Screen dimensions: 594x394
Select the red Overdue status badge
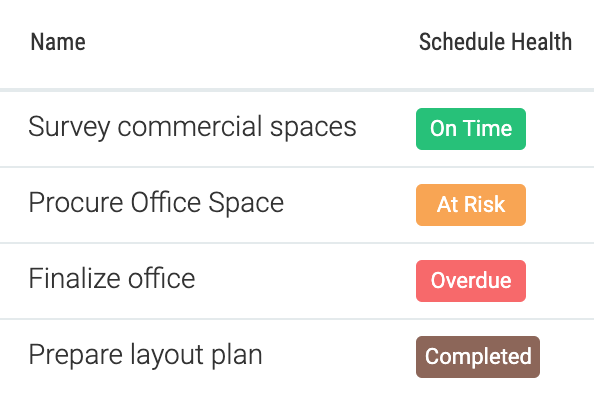pyautogui.click(x=471, y=281)
